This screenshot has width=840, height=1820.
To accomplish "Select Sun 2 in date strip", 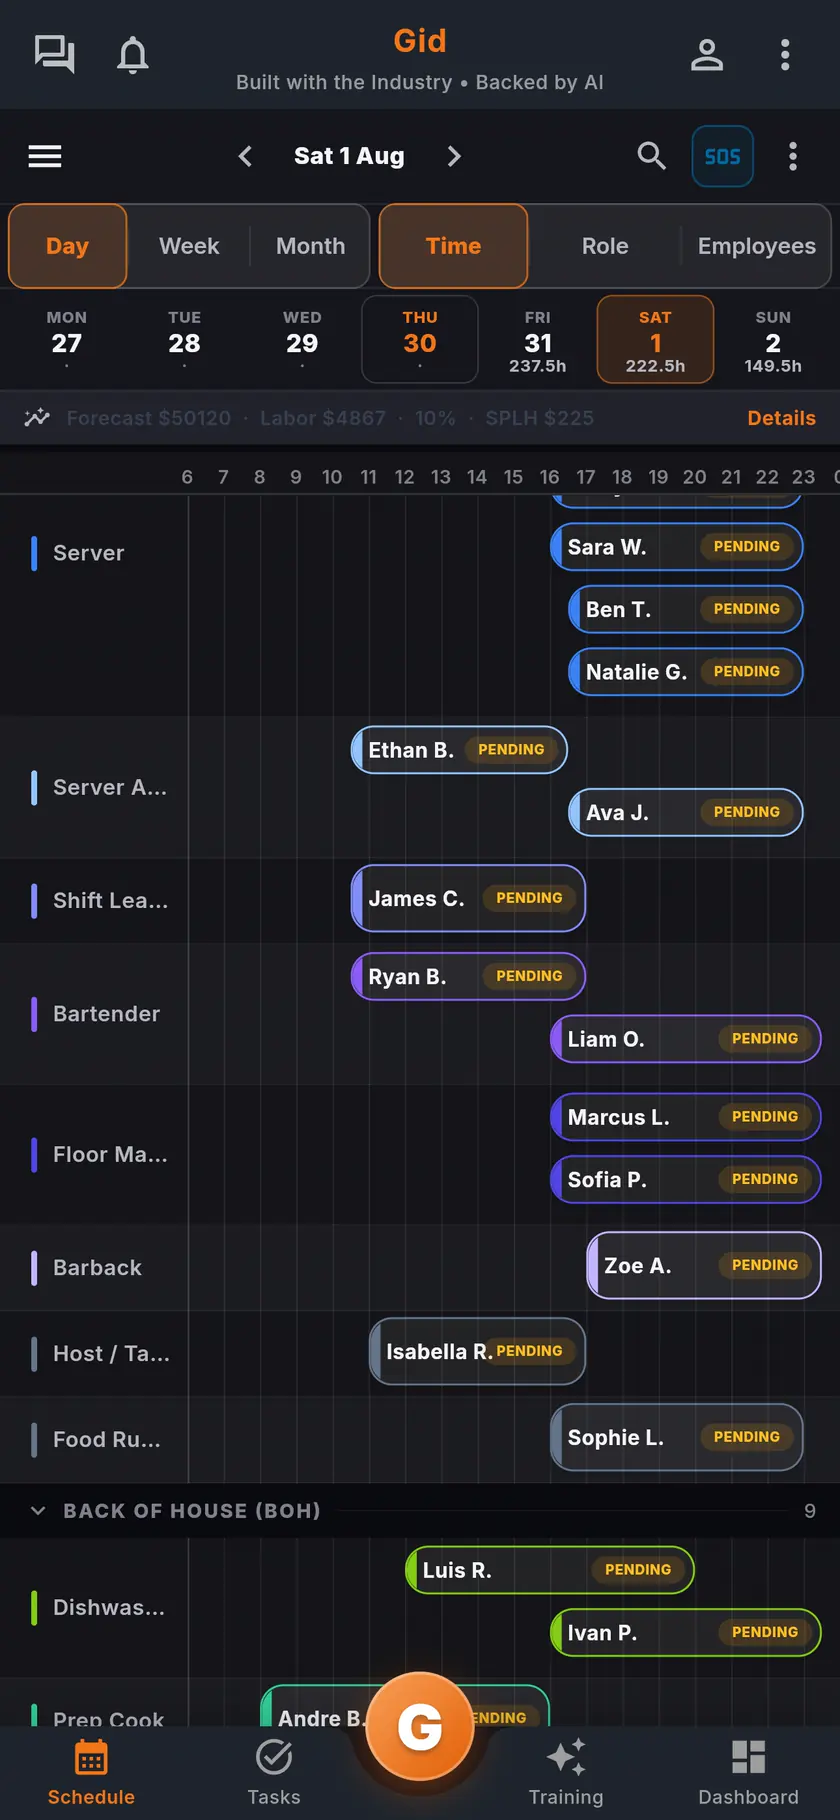I will [773, 340].
